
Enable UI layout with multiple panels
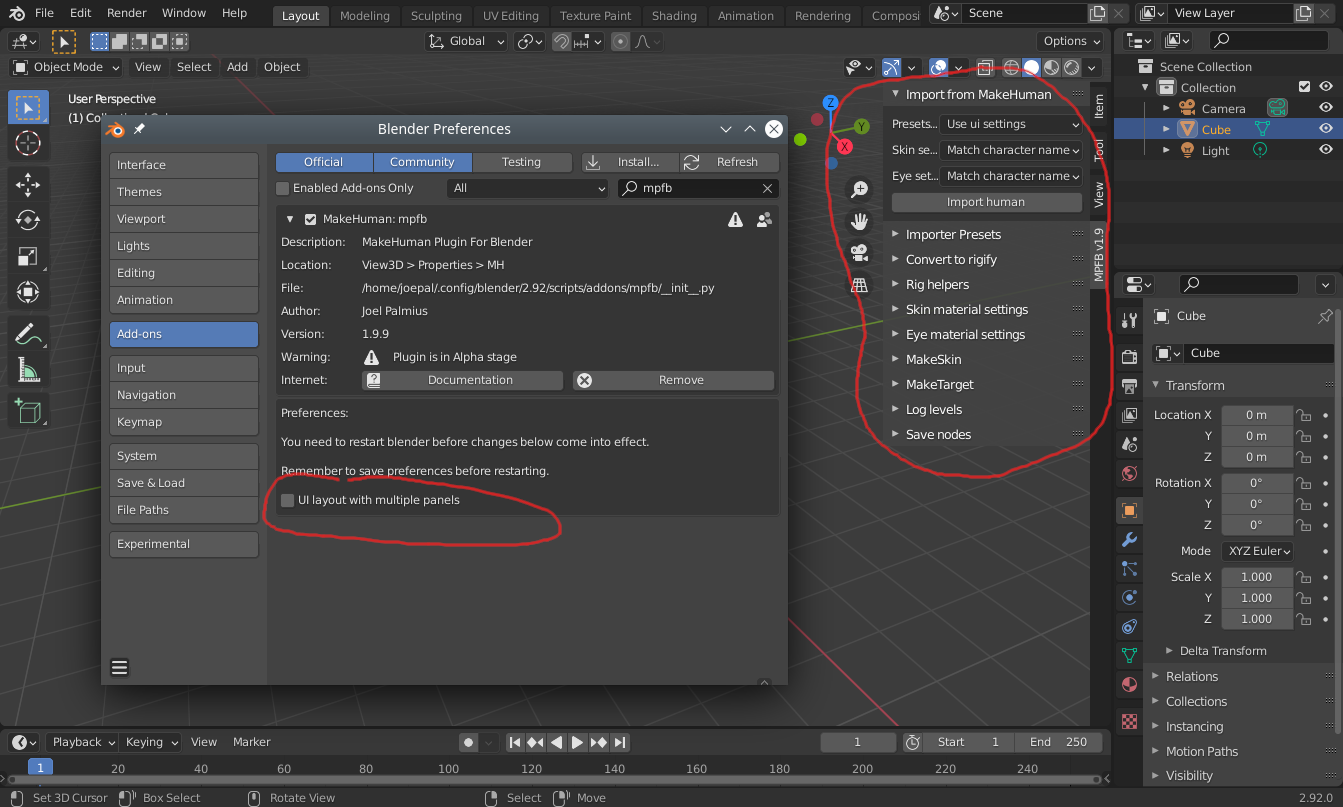(288, 500)
